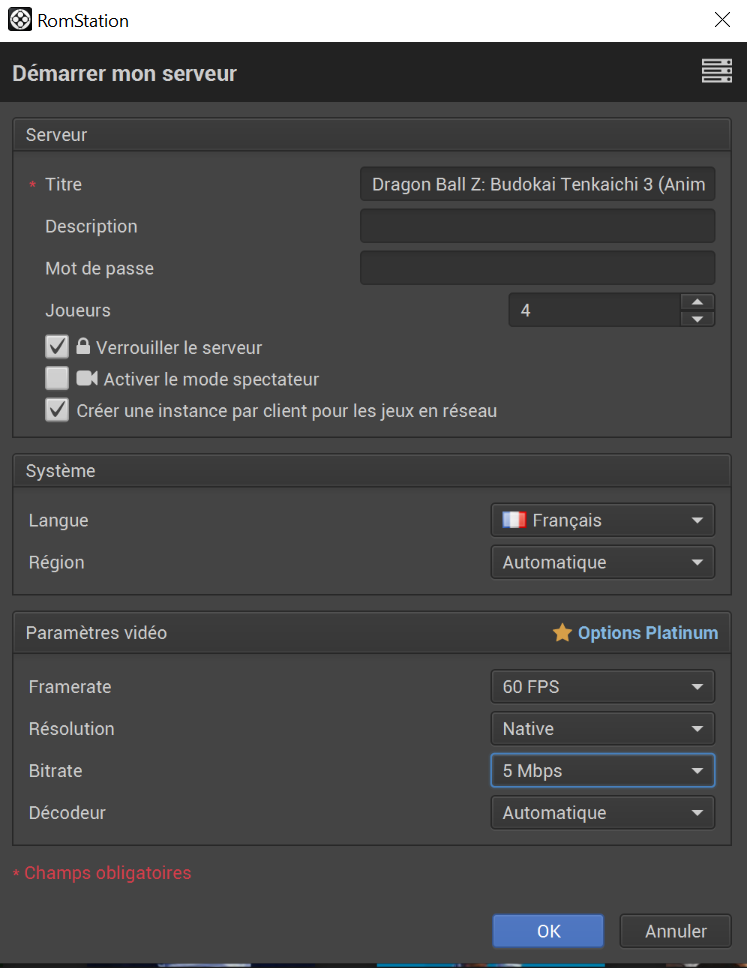Enable Activer le mode spectateur checkbox
Viewport: 747px width, 968px height.
coord(57,378)
